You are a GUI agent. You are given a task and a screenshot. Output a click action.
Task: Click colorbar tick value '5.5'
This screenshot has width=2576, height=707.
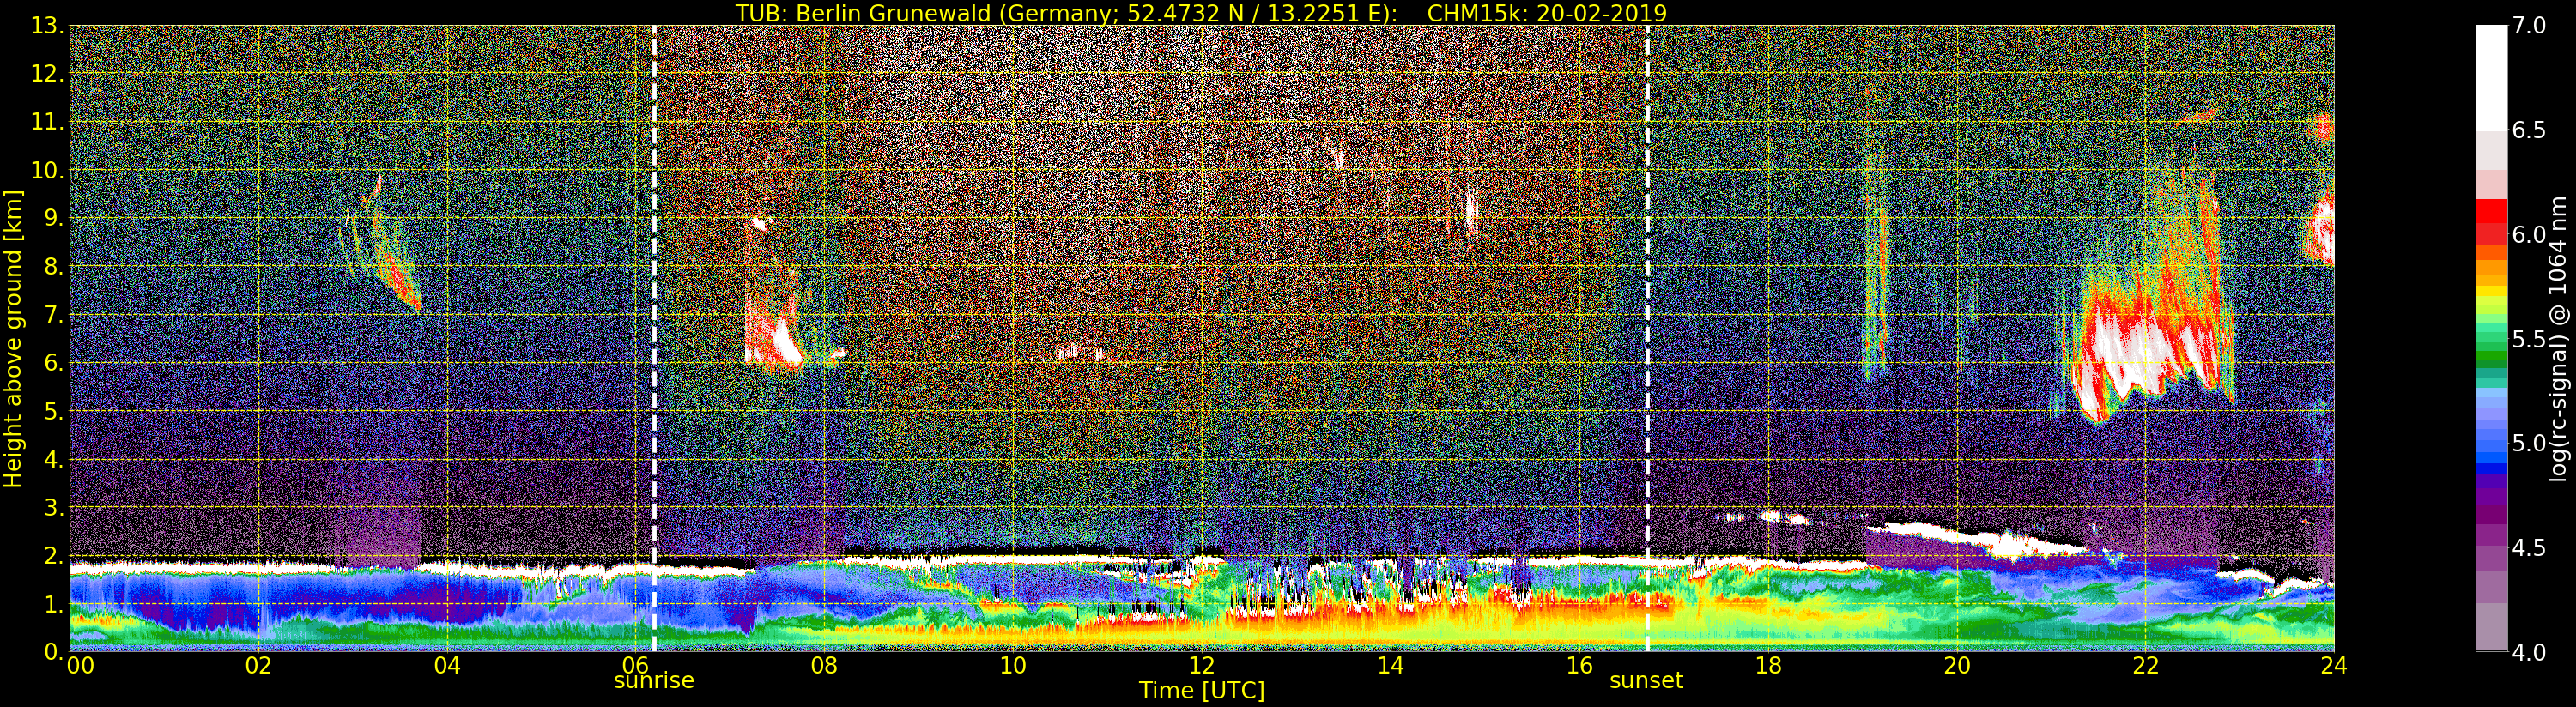(2529, 339)
